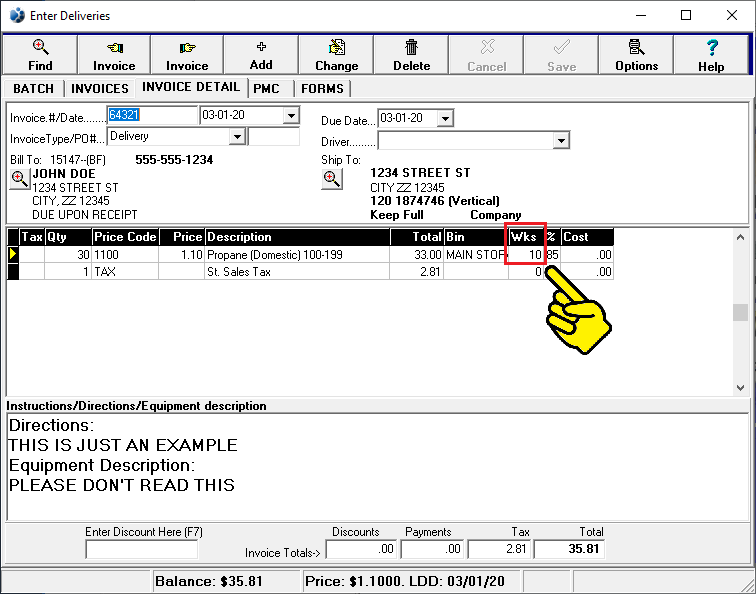Viewport: 756px width, 594px height.
Task: Click the line items scroll down arrow
Action: [x=740, y=388]
